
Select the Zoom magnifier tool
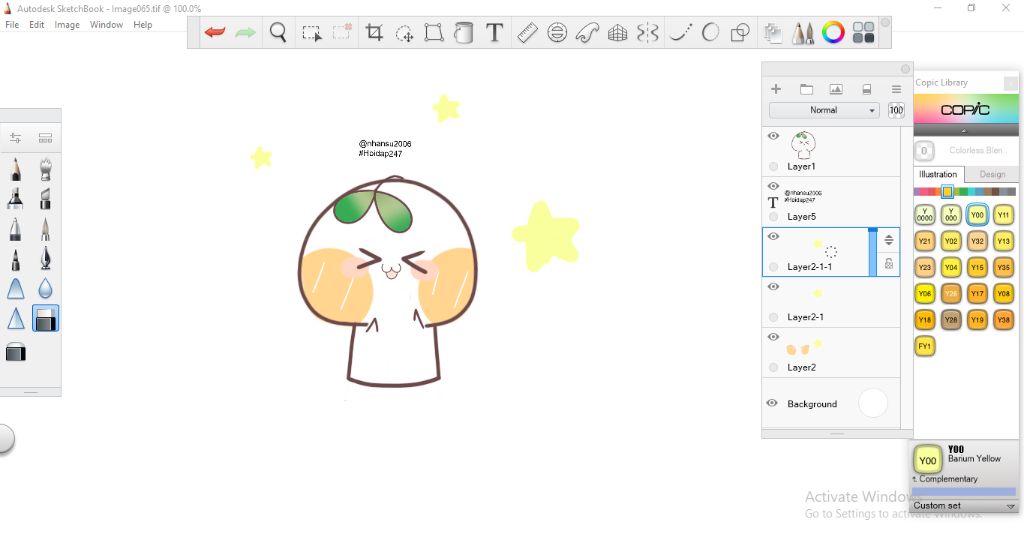coord(278,33)
